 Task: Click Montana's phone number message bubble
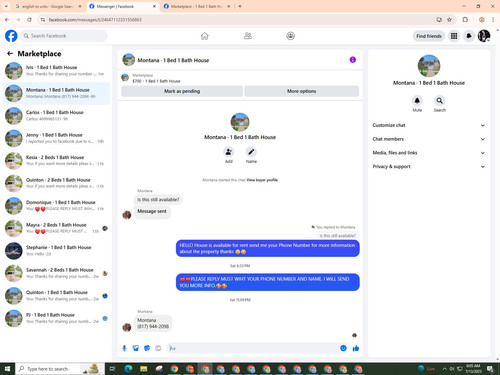click(153, 323)
